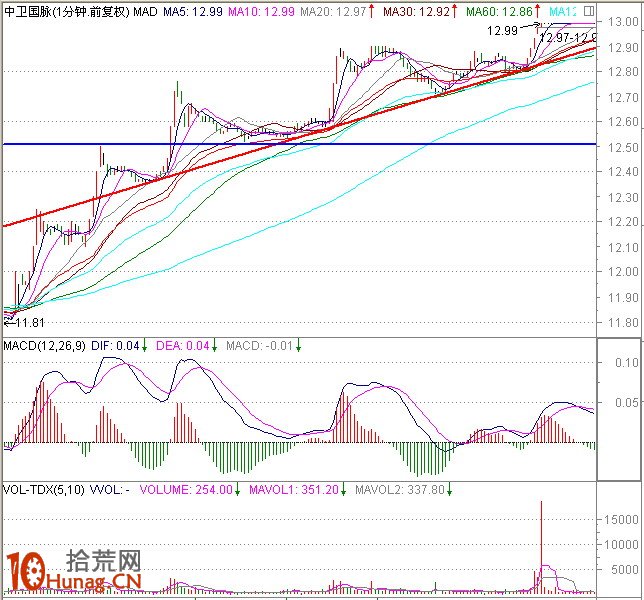Click the 11.80 price axis label
The width and height of the screenshot is (644, 600).
tap(623, 323)
